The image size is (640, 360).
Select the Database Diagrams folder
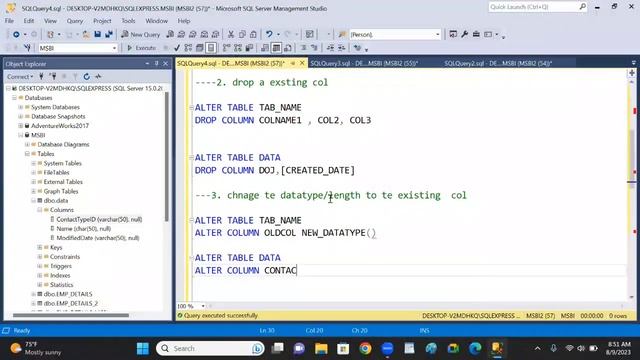(x=63, y=144)
